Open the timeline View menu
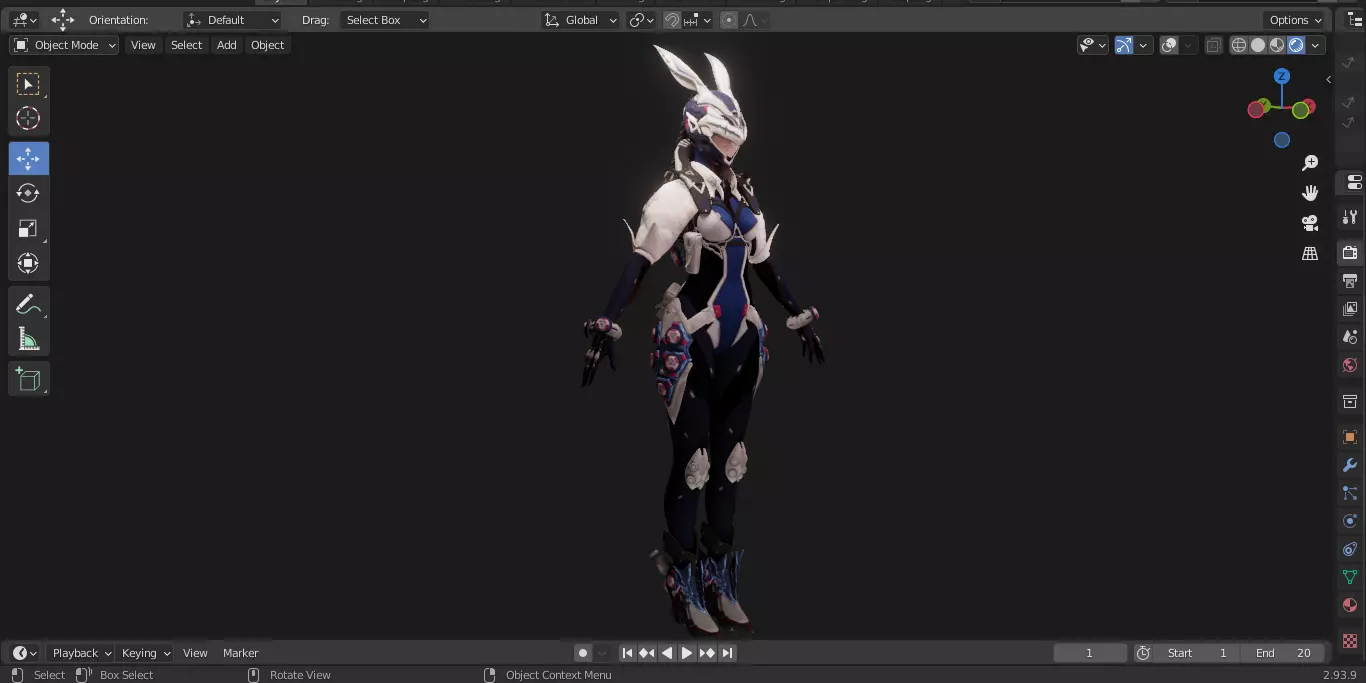This screenshot has height=683, width=1366. 195,653
